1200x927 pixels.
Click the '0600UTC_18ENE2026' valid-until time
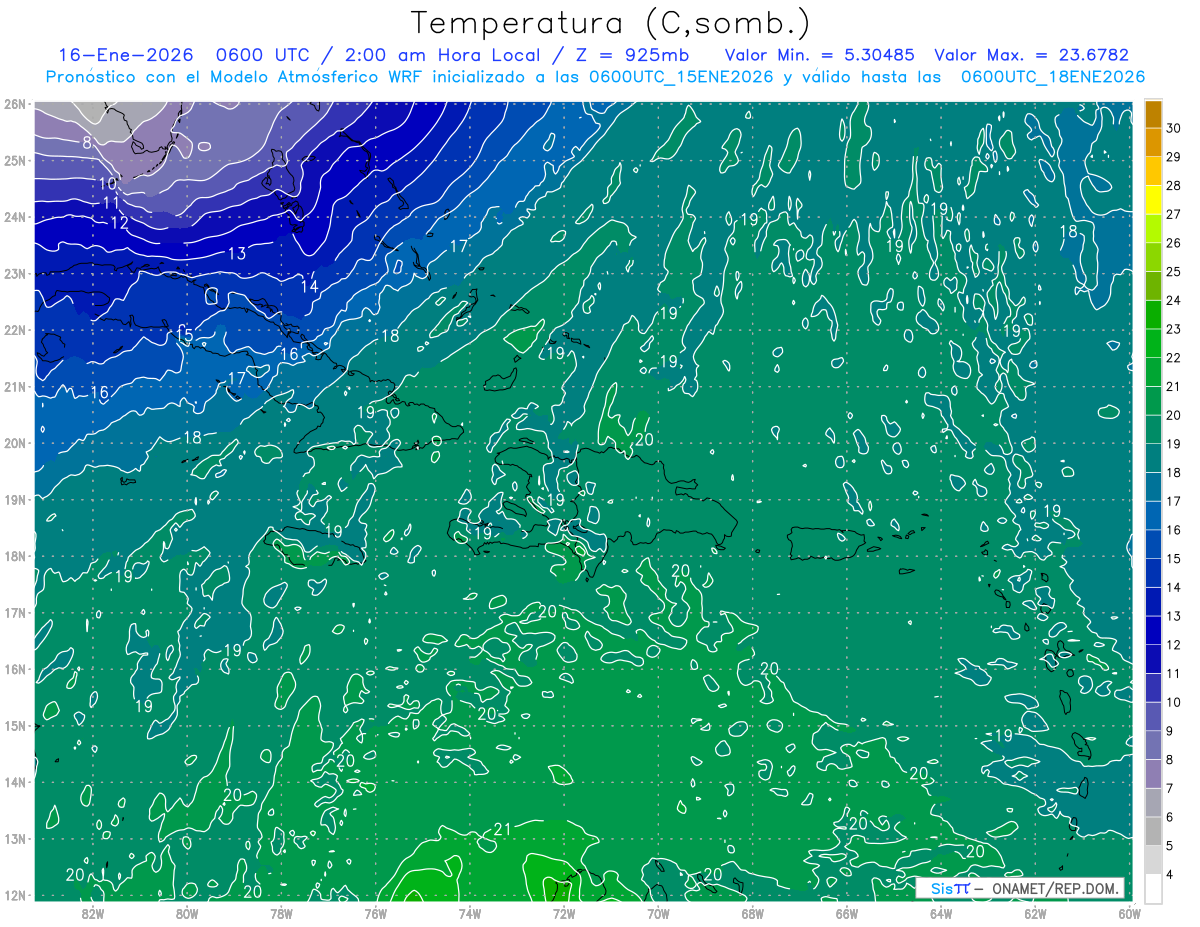click(1053, 77)
